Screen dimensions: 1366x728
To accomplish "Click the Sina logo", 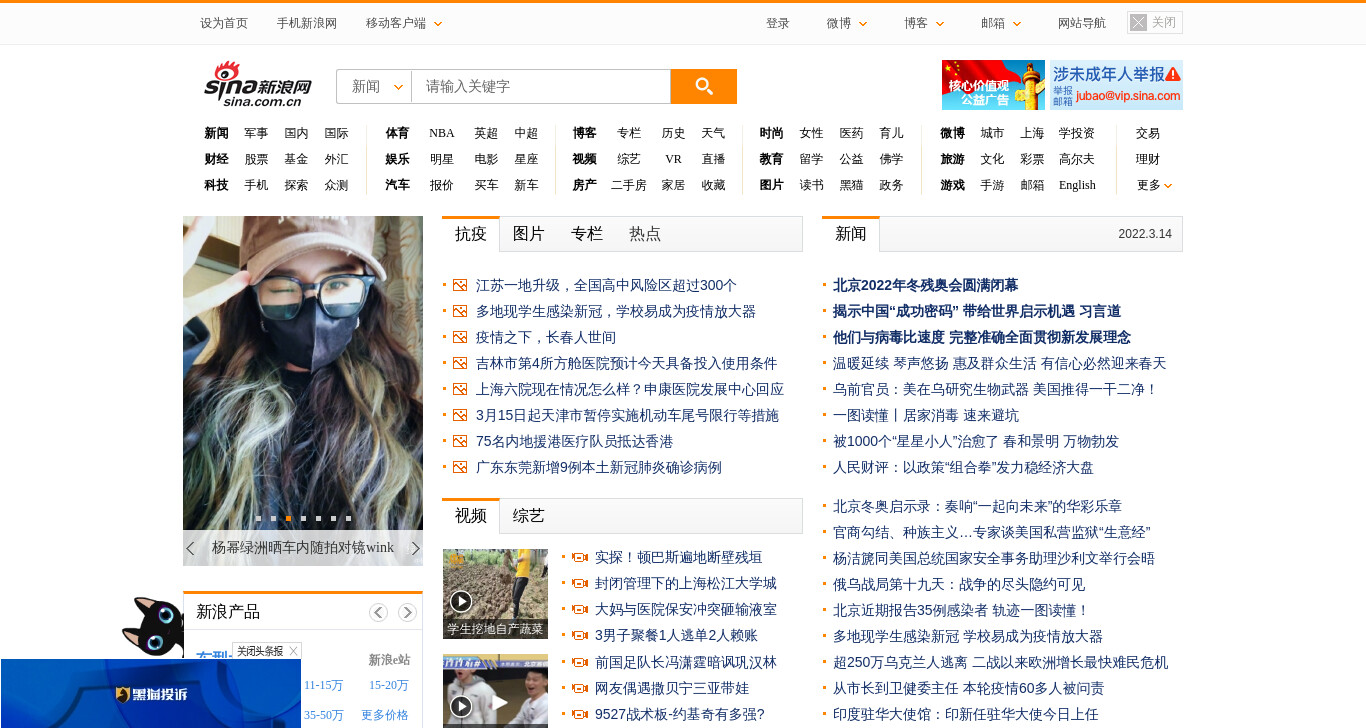I will pyautogui.click(x=258, y=84).
